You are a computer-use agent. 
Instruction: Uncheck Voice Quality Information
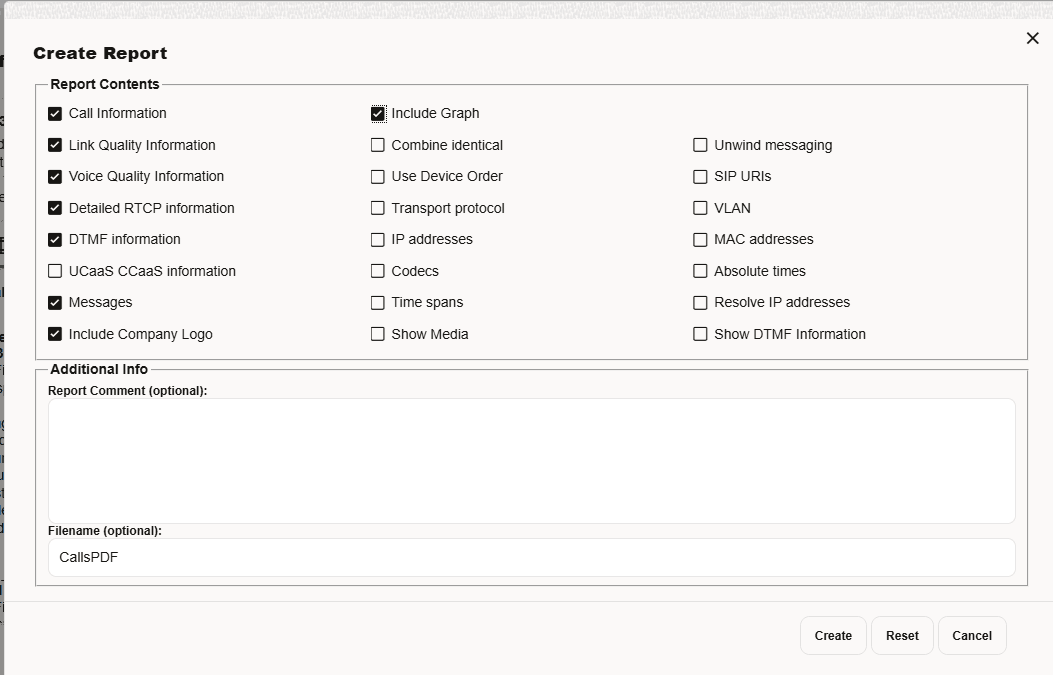(x=55, y=176)
